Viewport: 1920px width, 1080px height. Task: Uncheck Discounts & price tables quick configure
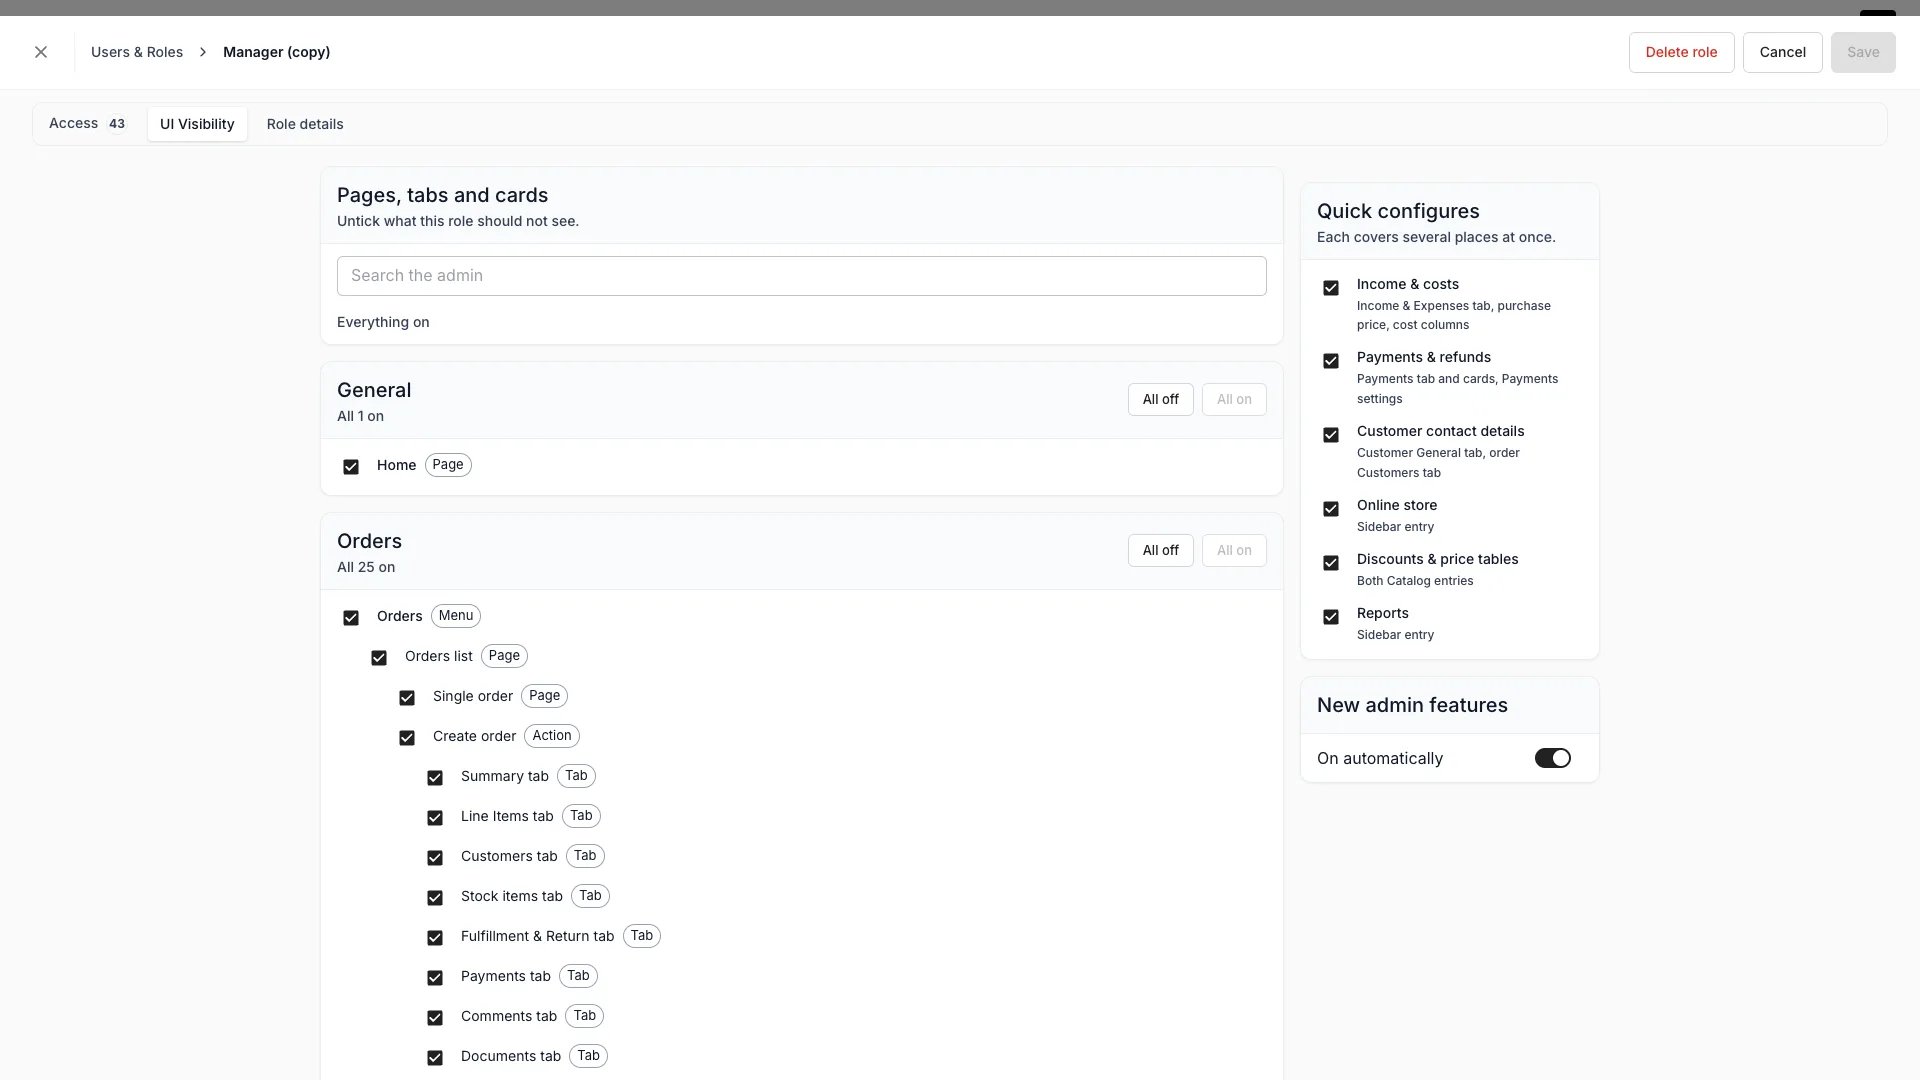pyautogui.click(x=1331, y=563)
